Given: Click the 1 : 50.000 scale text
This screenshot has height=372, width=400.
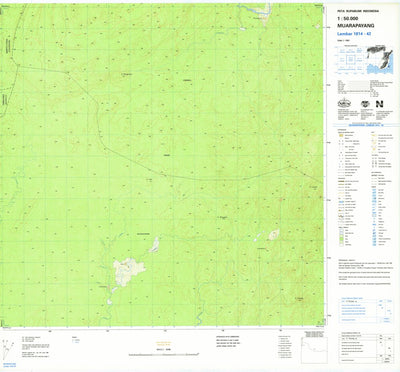Looking at the screenshot, I should click(347, 19).
